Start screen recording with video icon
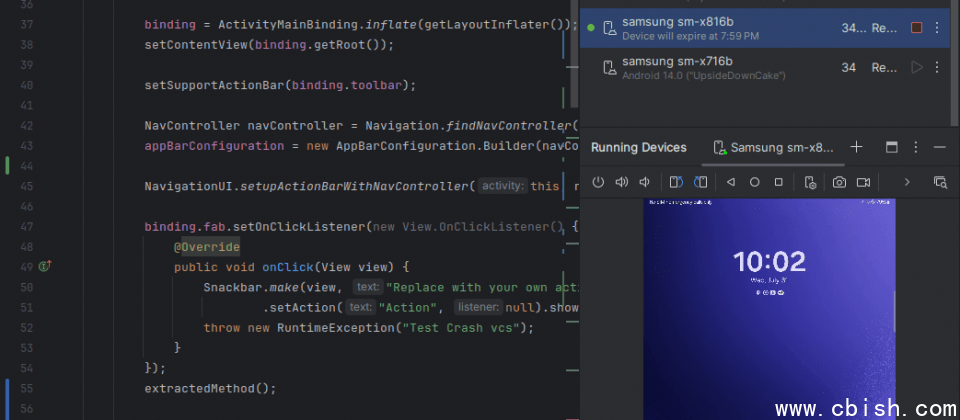This screenshot has height=420, width=960. tap(863, 182)
